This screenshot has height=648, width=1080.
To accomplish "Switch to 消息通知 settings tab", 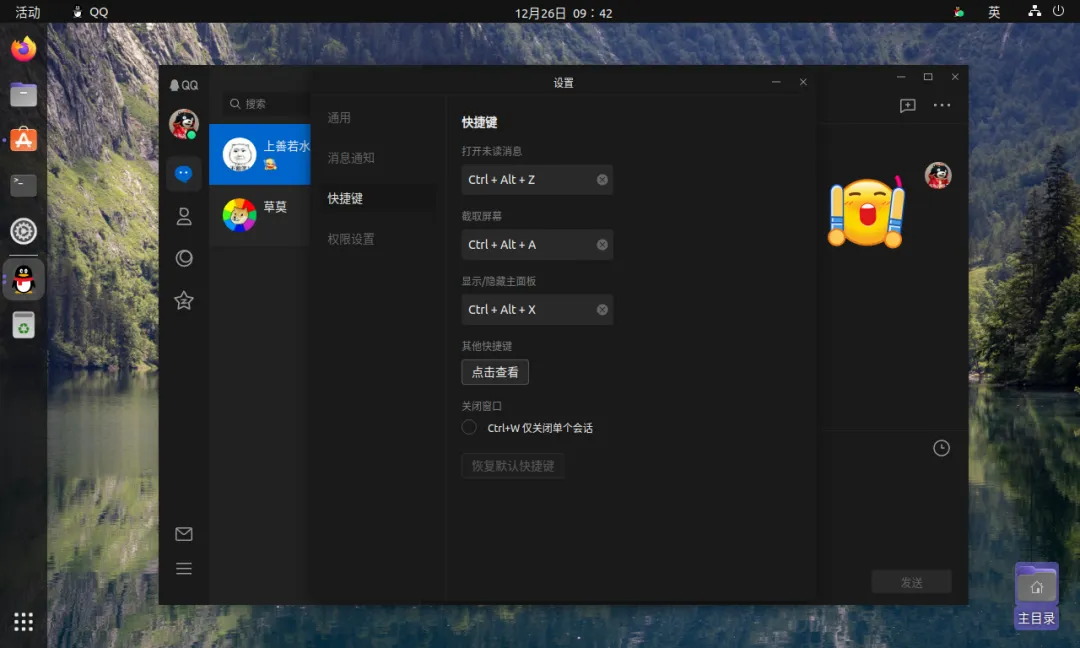I will (x=351, y=158).
